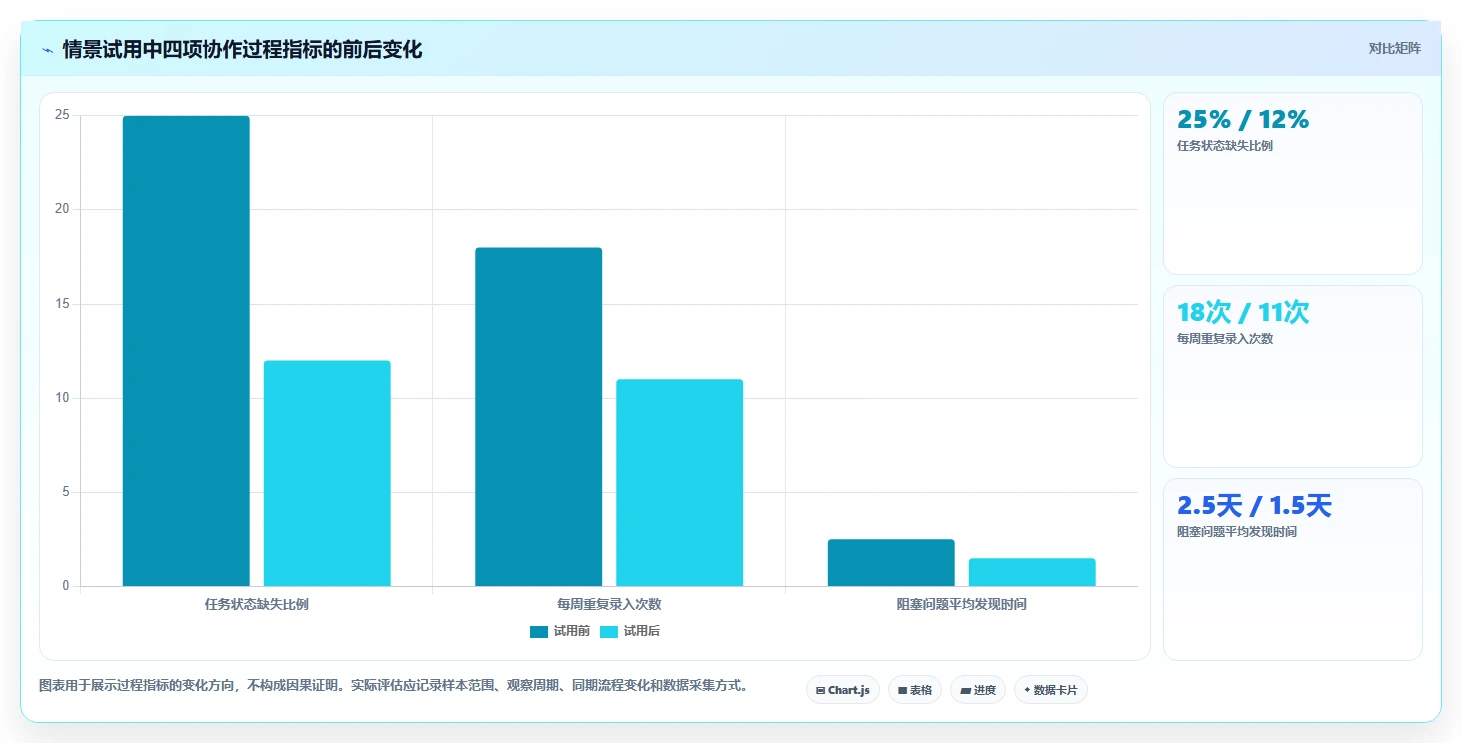Click the 阻塞问题平均发现时间 x-axis label
This screenshot has width=1462, height=743.
coord(962,604)
